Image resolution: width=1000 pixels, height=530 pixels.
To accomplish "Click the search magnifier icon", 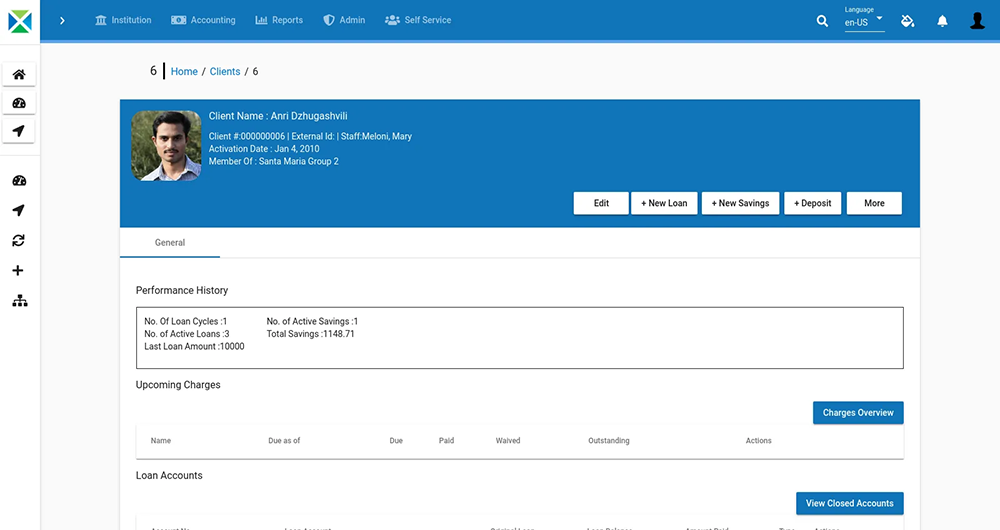I will [822, 21].
